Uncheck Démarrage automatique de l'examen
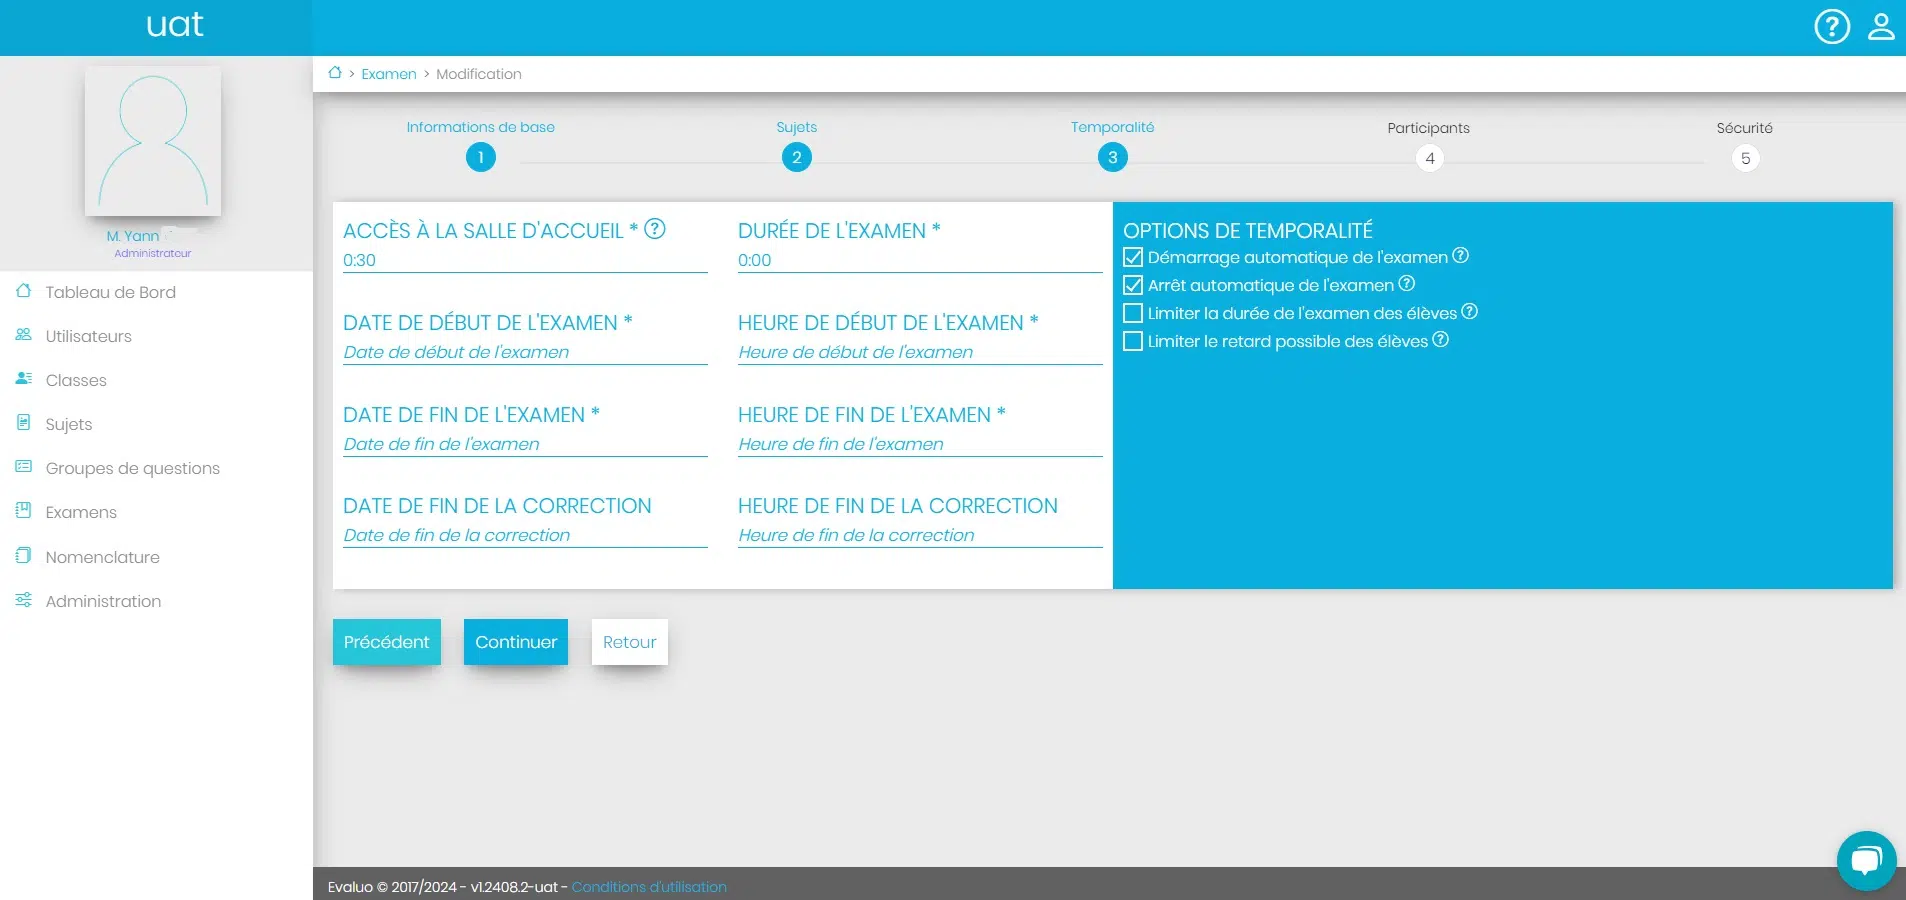This screenshot has width=1906, height=900. [1133, 257]
